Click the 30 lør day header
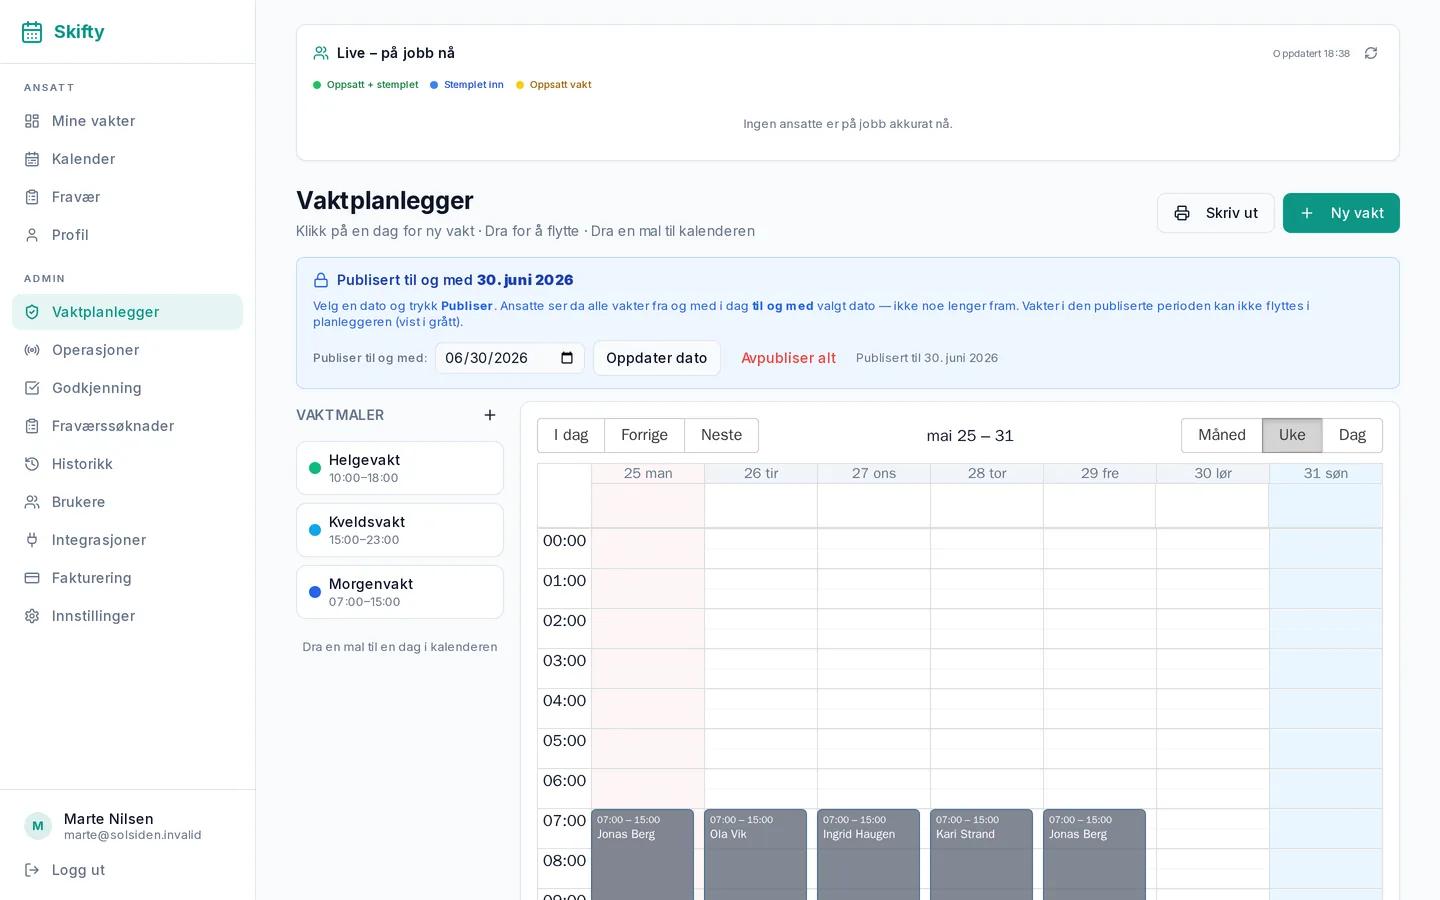Viewport: 1440px width, 900px height. pos(1213,473)
